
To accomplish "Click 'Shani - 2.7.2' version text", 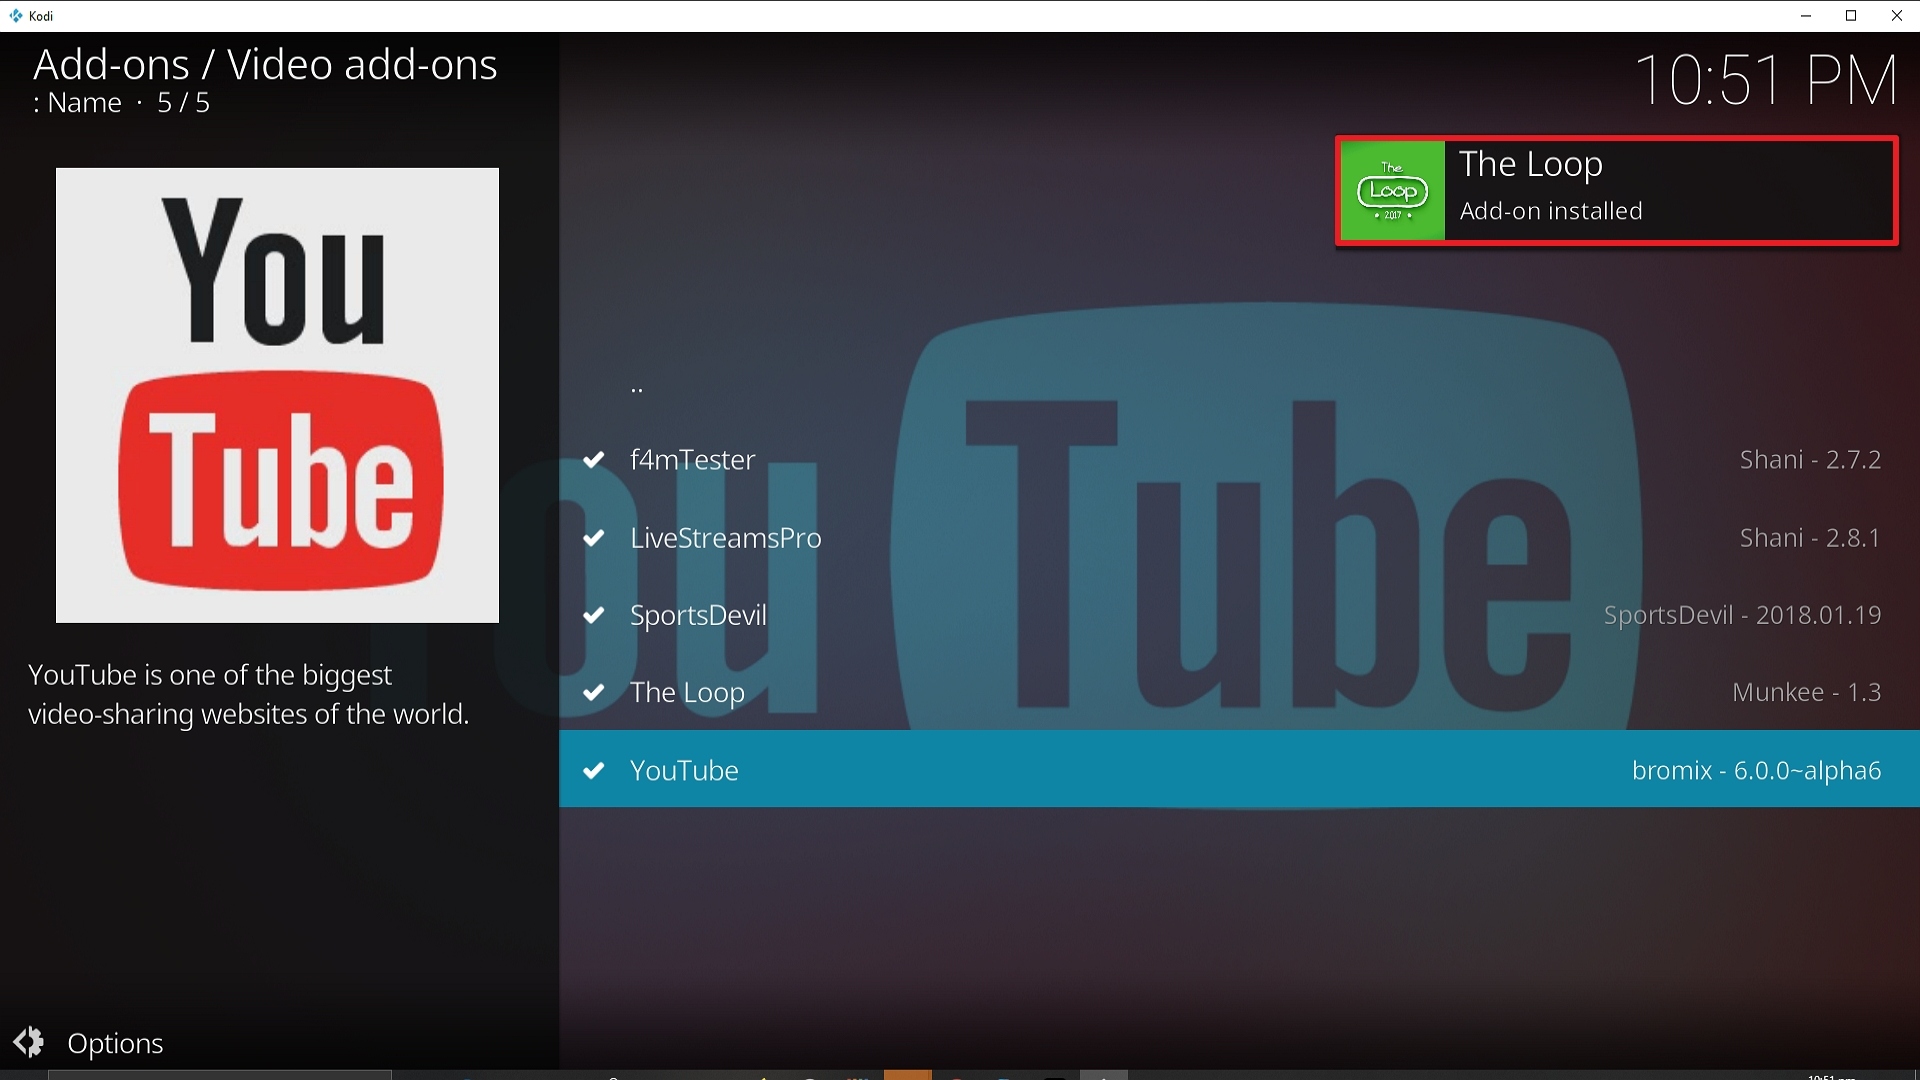I will pyautogui.click(x=1810, y=460).
